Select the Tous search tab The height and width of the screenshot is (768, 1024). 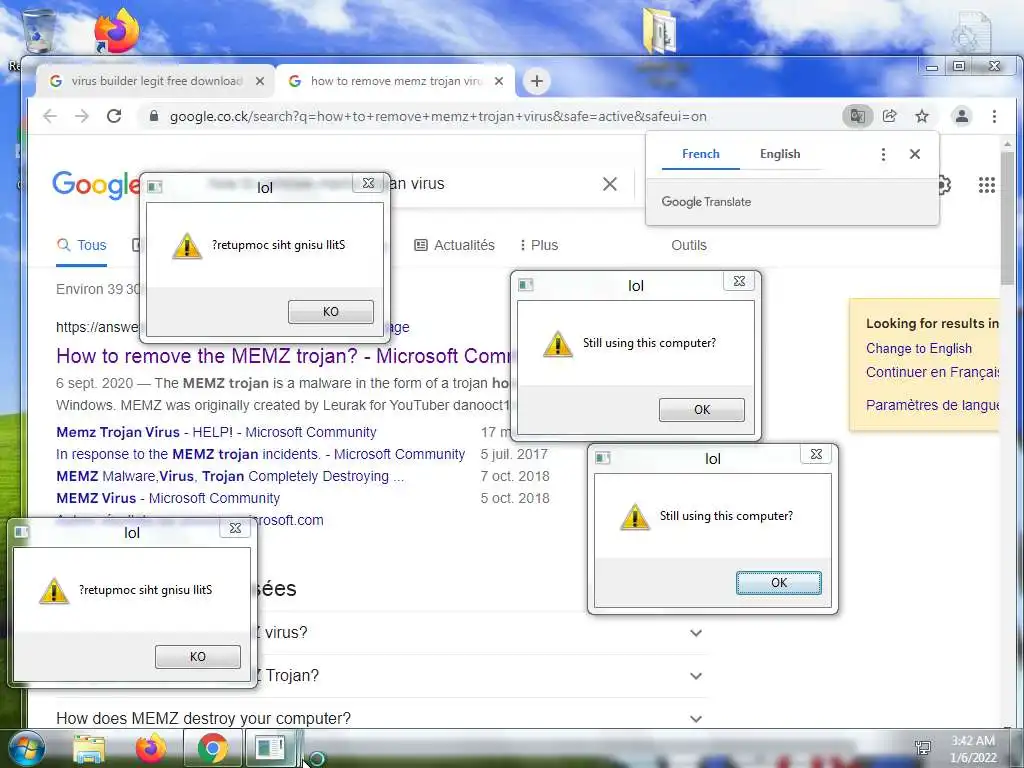tap(82, 246)
